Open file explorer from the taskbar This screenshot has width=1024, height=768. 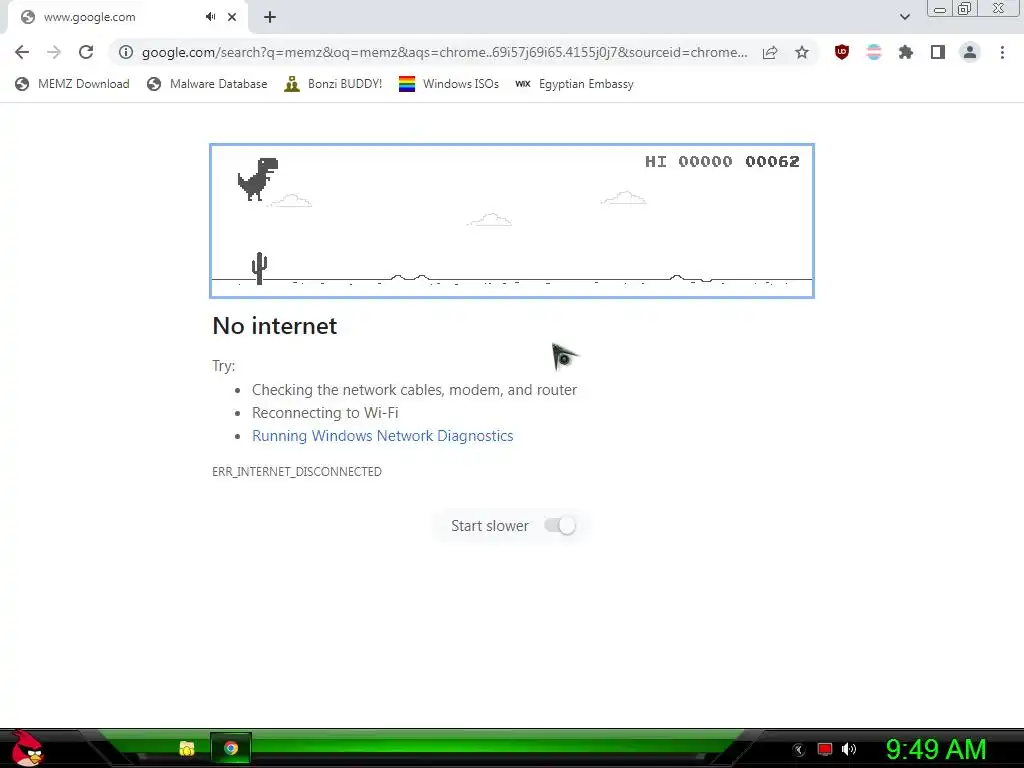click(187, 748)
